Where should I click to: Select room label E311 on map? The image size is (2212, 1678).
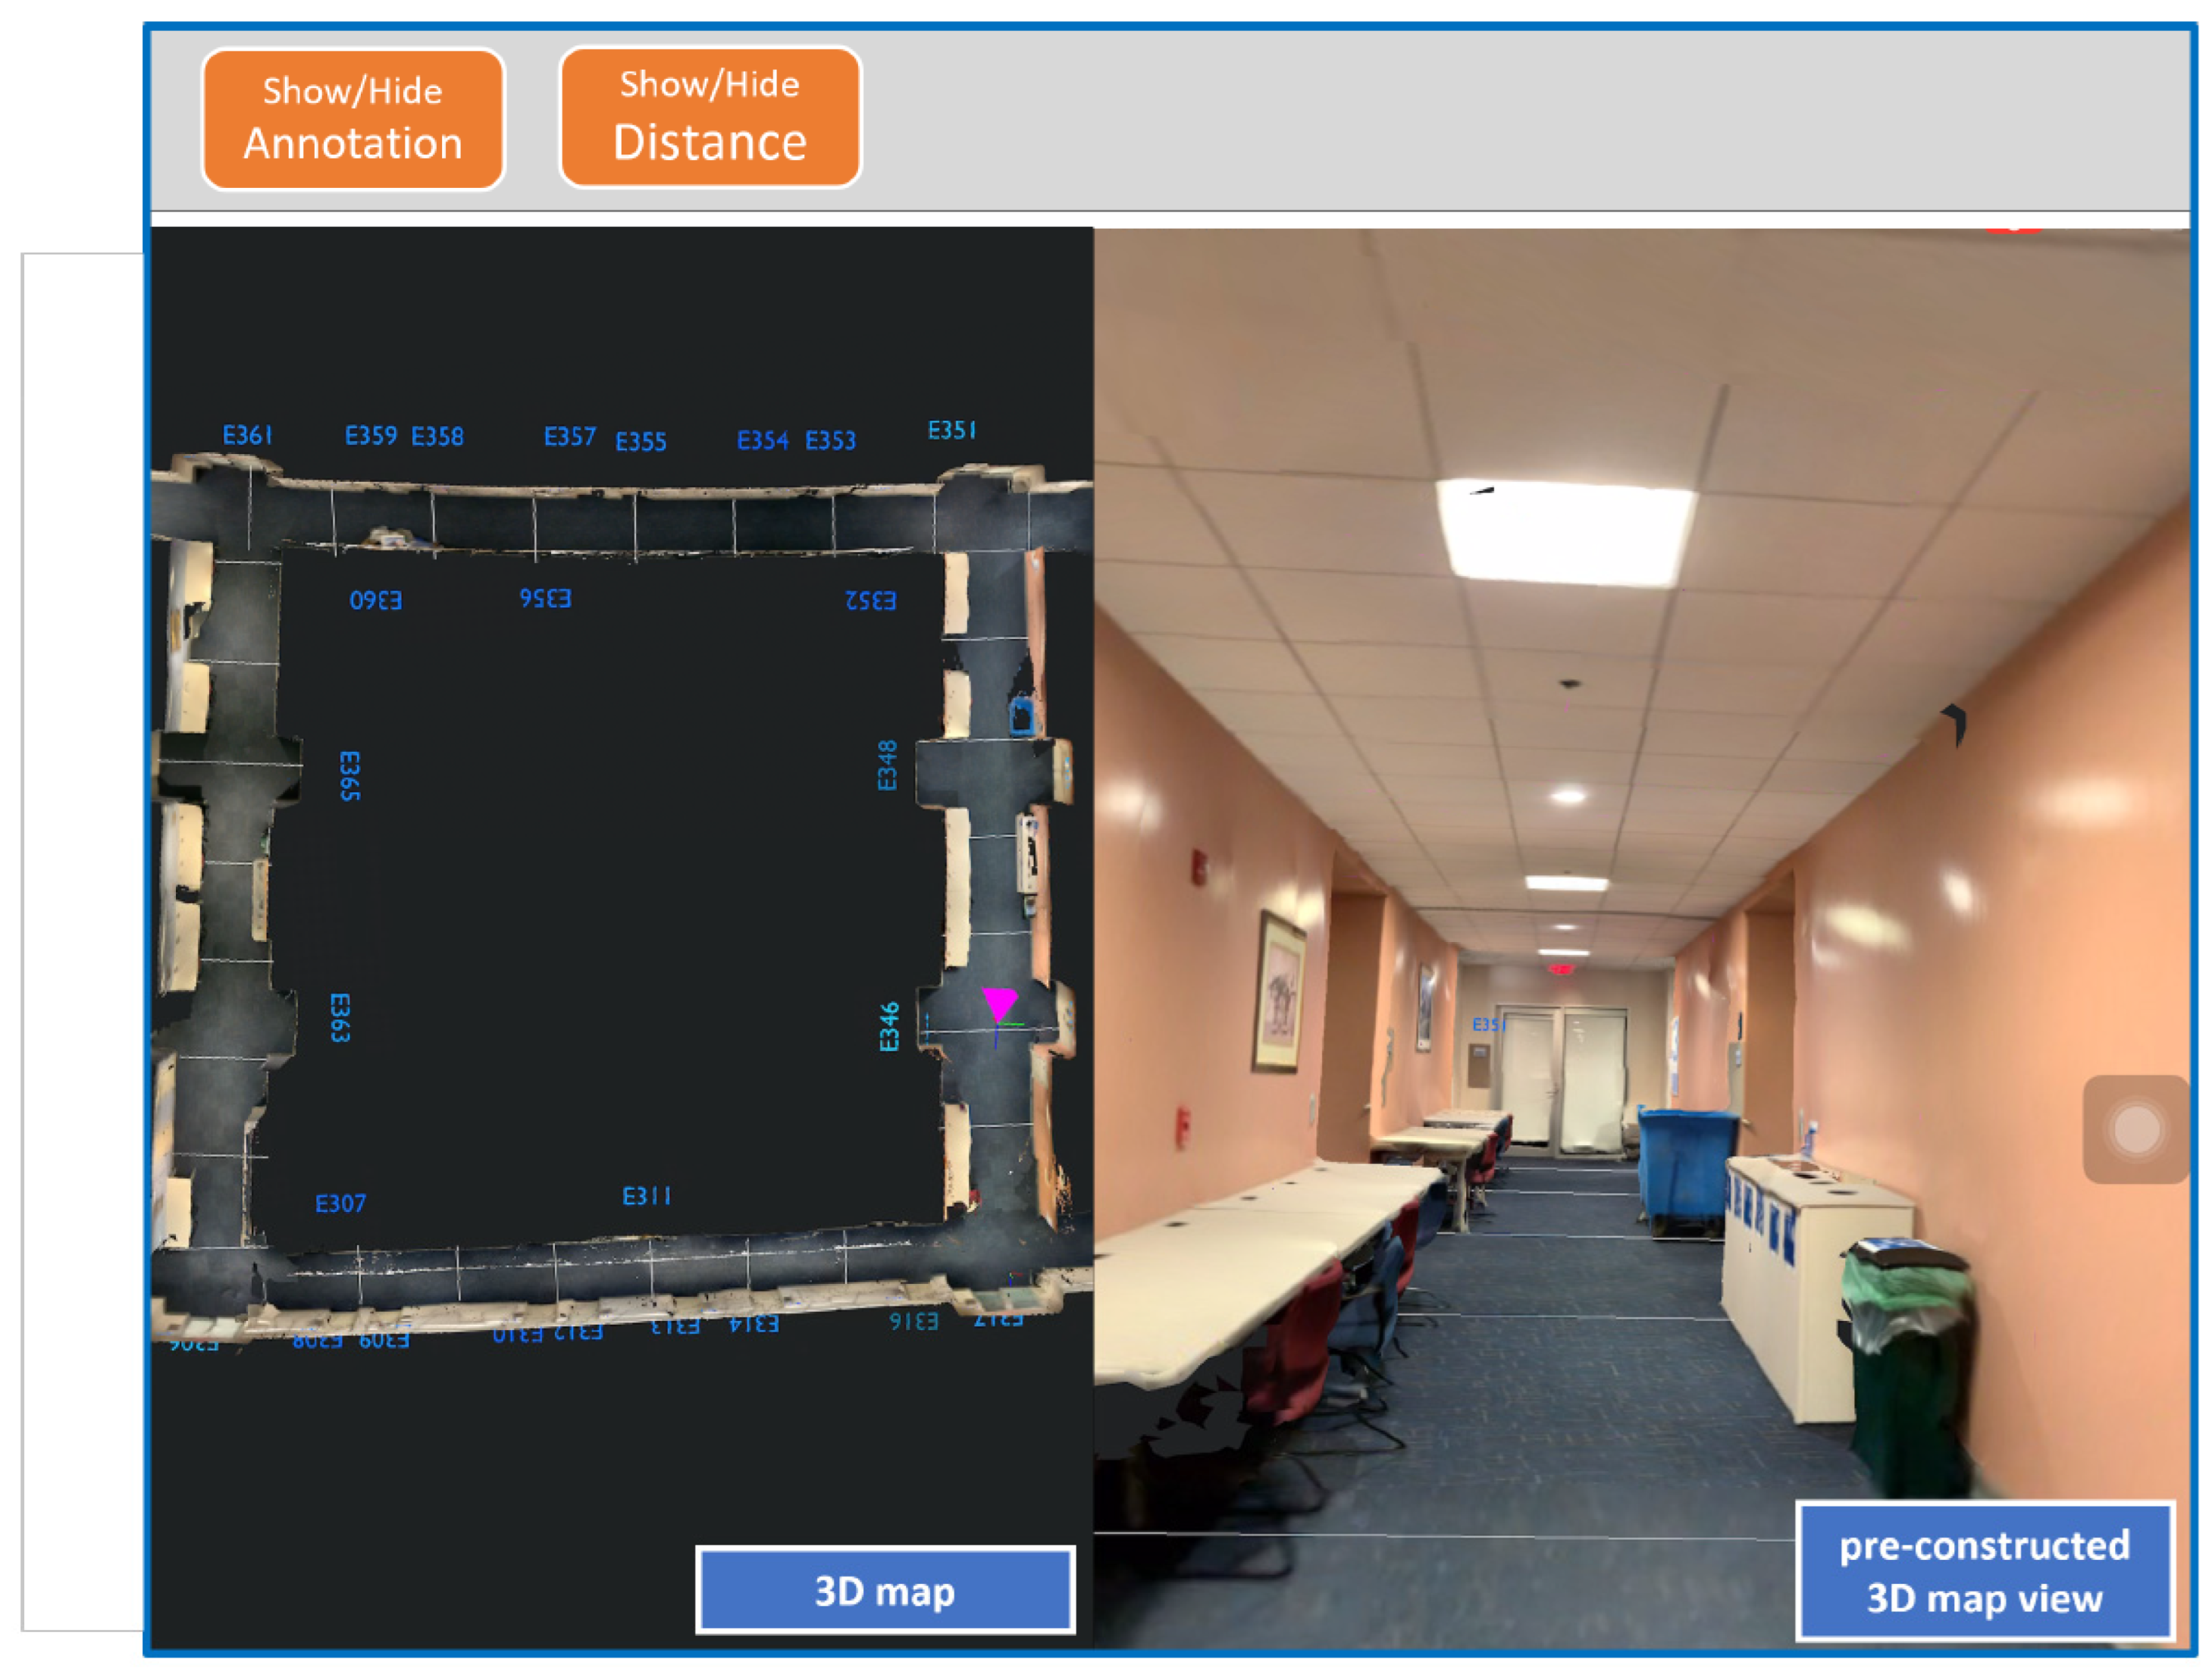click(x=647, y=1196)
